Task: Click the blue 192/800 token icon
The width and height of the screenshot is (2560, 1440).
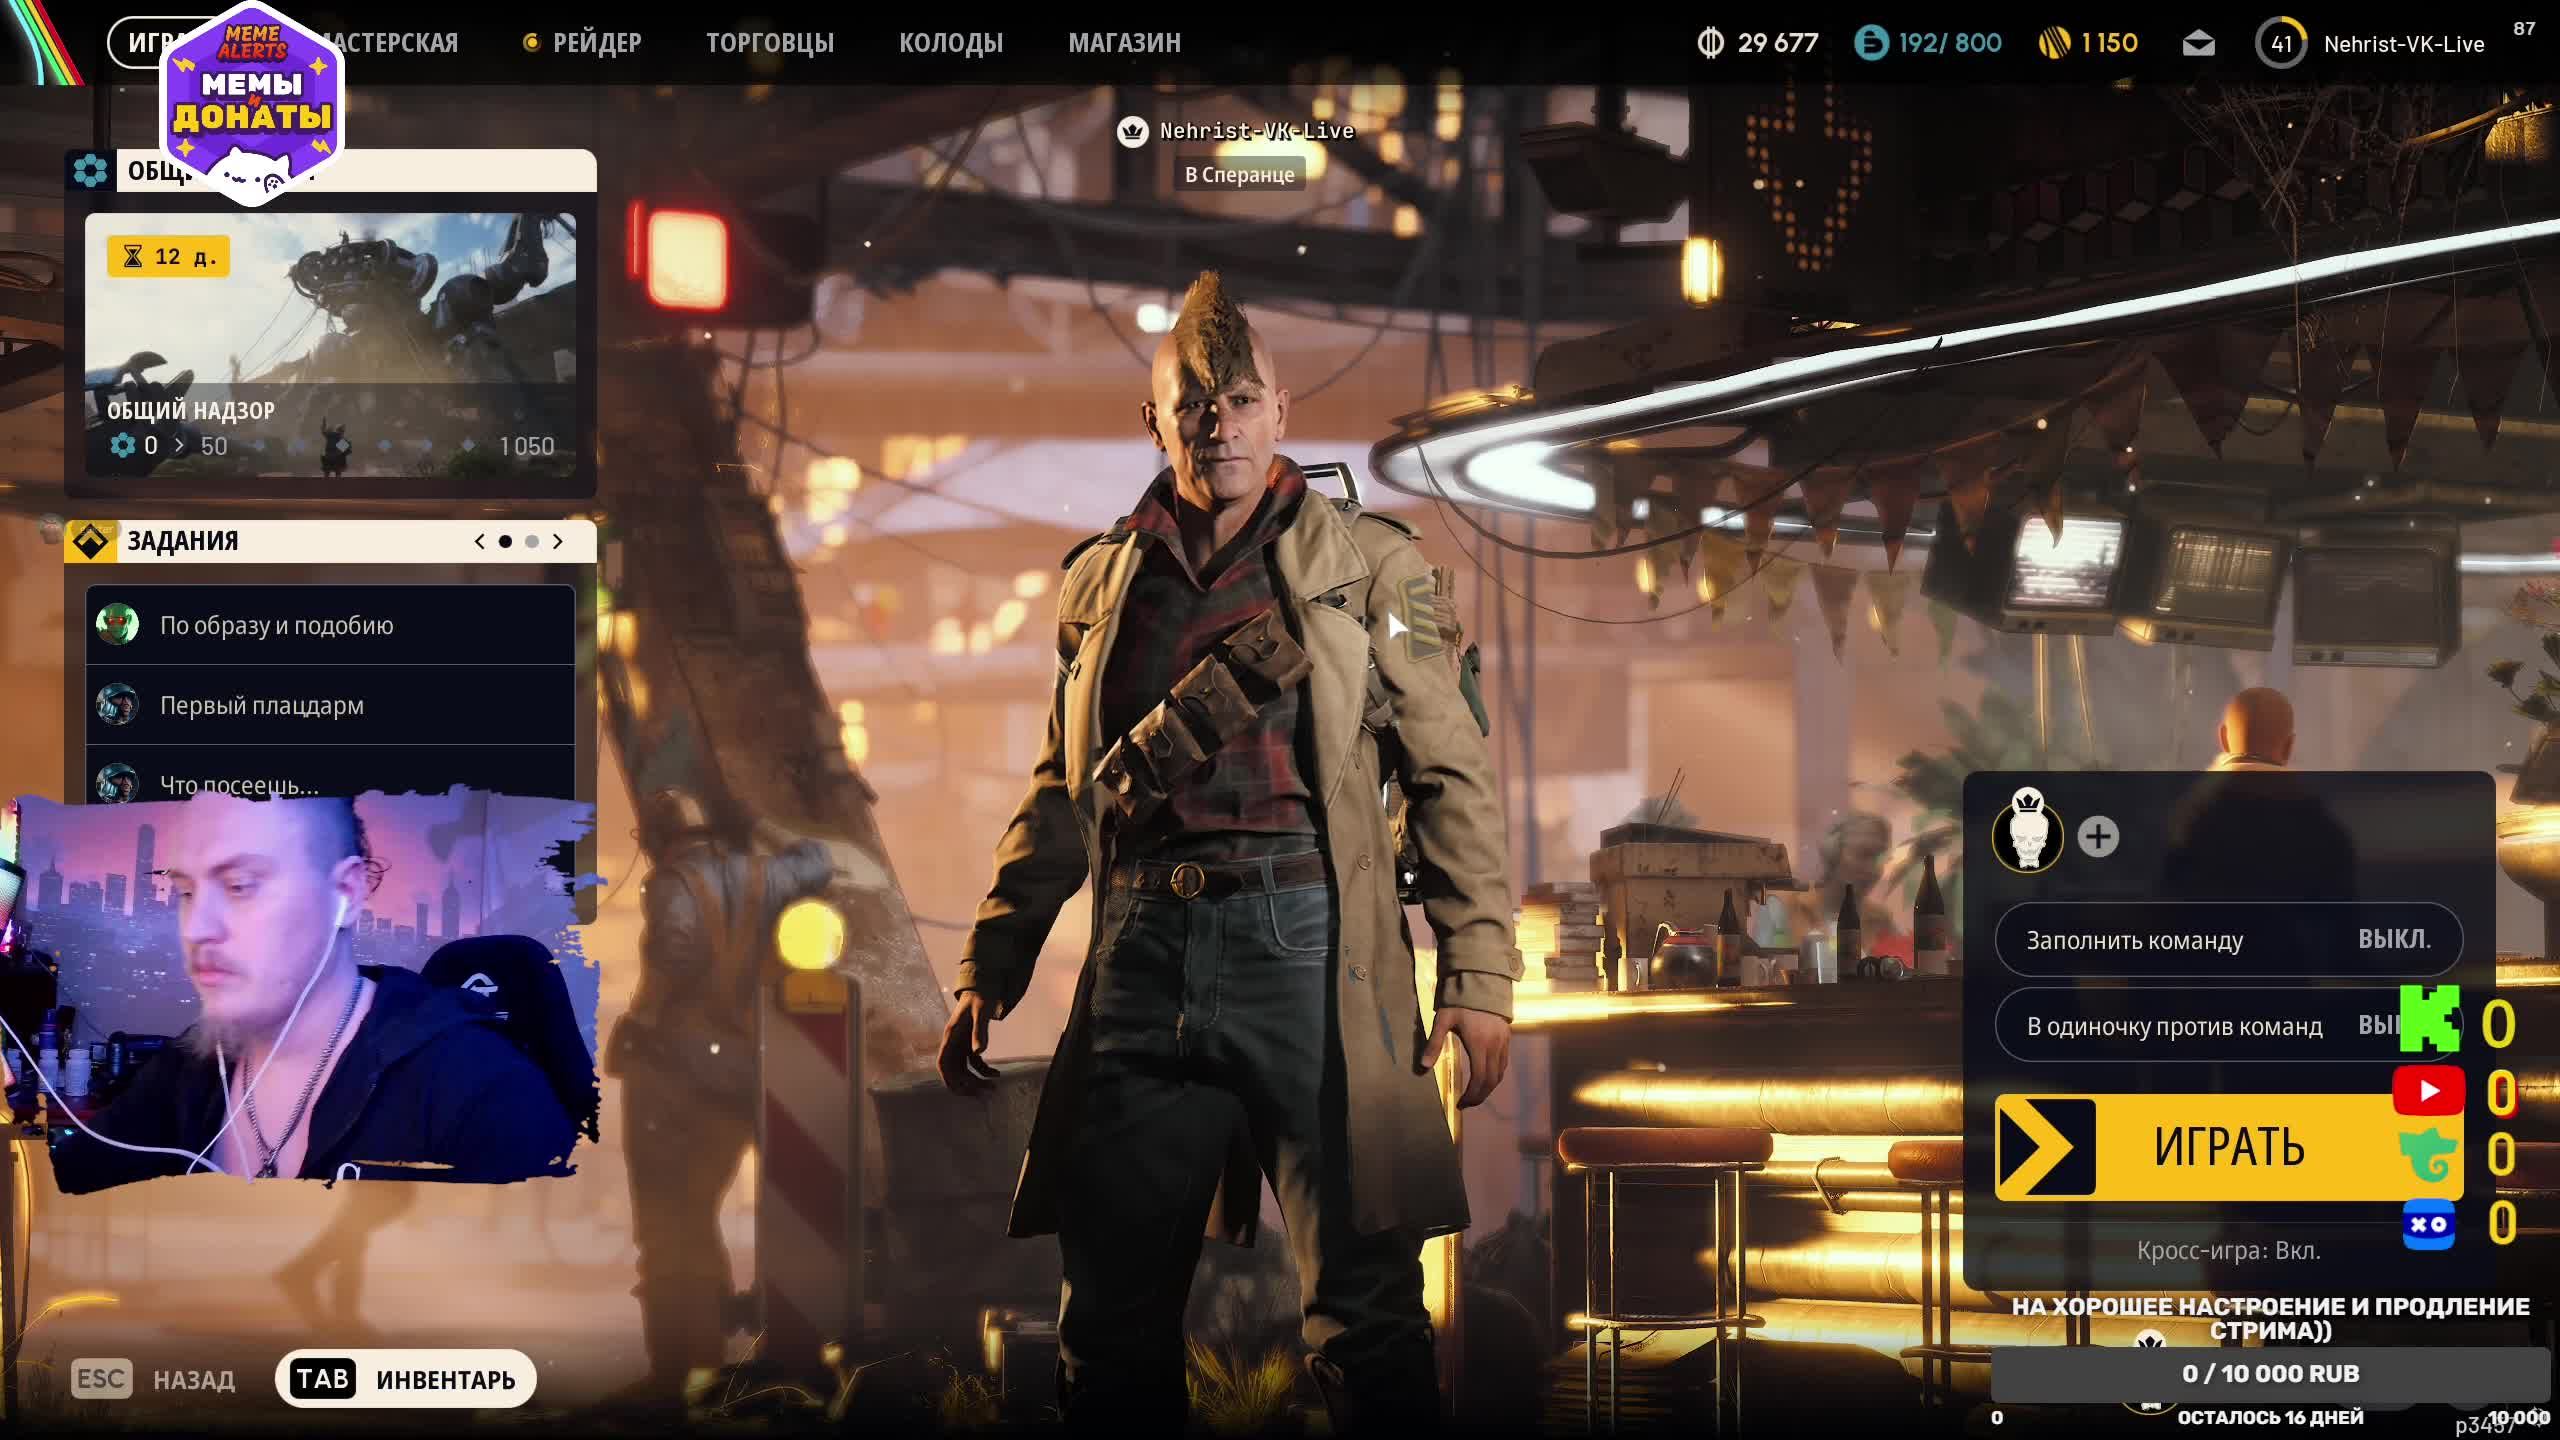Action: (x=1870, y=43)
